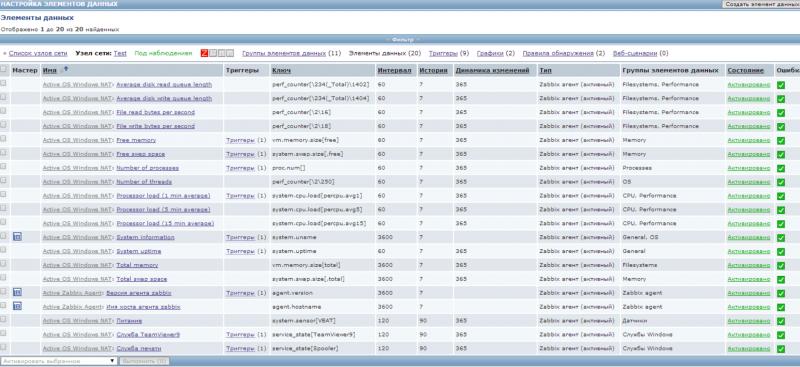Screen dimensions: 800x367
Task: Click green status icon for File write bytes per second
Action: coord(781,126)
